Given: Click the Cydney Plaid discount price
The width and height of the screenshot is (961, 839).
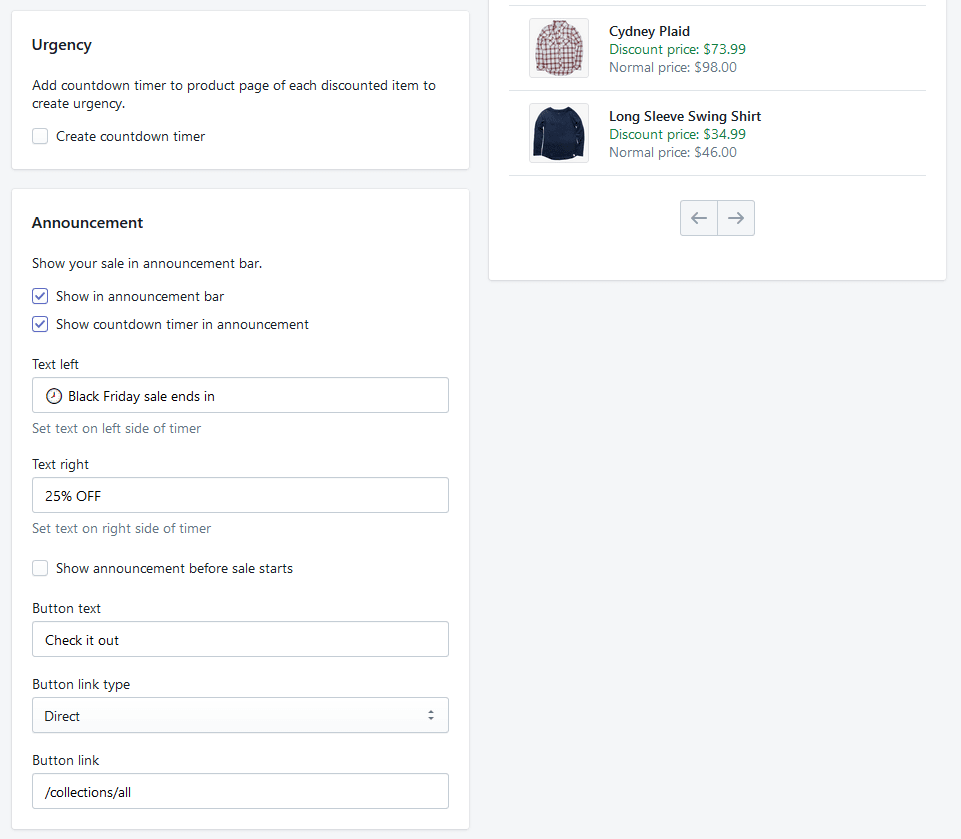Looking at the screenshot, I should (677, 49).
